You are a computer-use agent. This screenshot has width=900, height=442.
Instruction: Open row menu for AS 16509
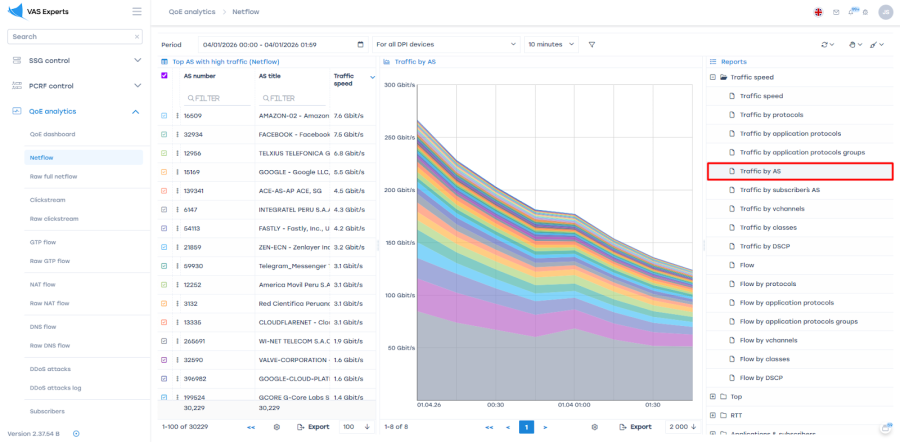coord(177,116)
